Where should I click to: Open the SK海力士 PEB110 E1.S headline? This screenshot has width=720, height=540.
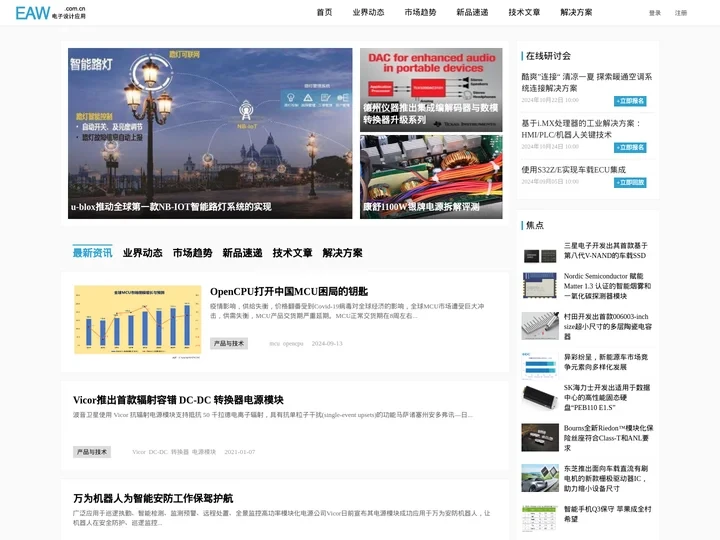pyautogui.click(x=607, y=398)
